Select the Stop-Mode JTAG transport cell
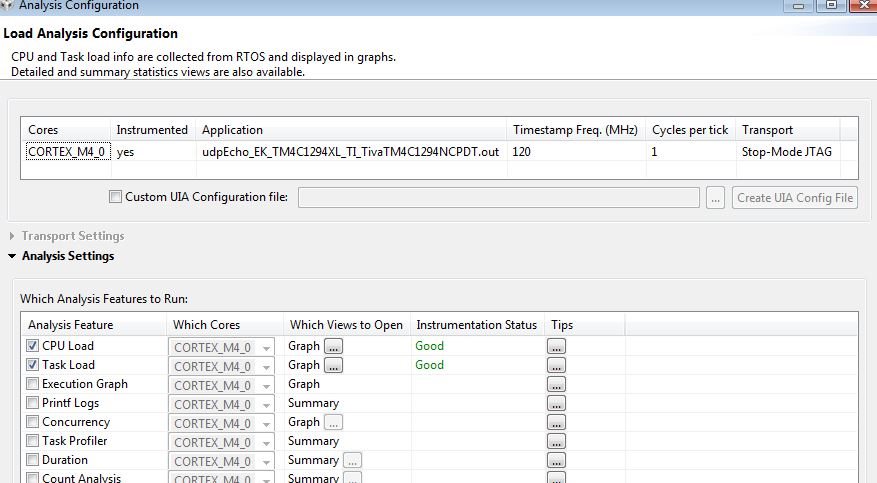Viewport: 877px width, 483px height. 786,151
